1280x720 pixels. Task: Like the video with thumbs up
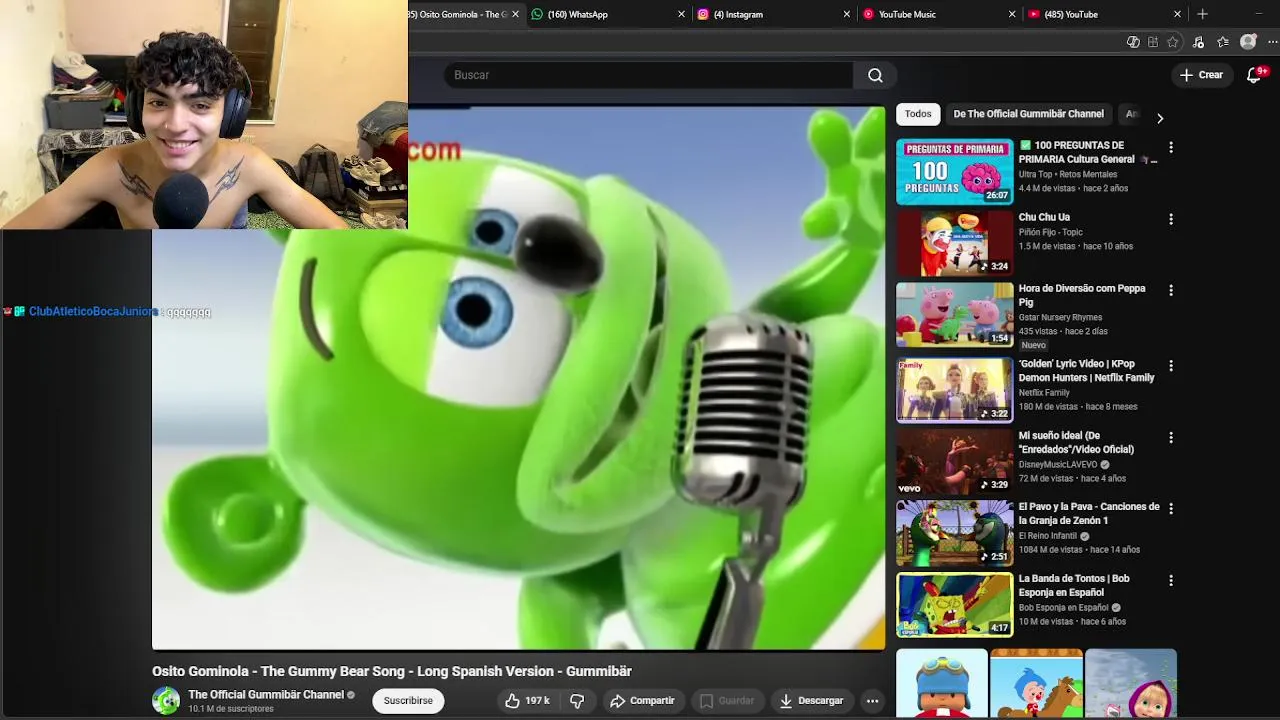coord(527,701)
